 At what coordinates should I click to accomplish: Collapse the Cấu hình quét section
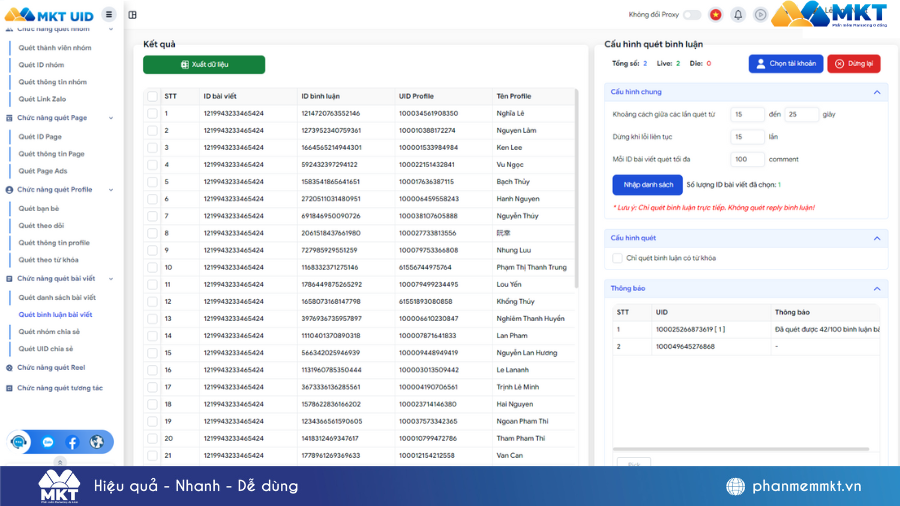point(876,238)
